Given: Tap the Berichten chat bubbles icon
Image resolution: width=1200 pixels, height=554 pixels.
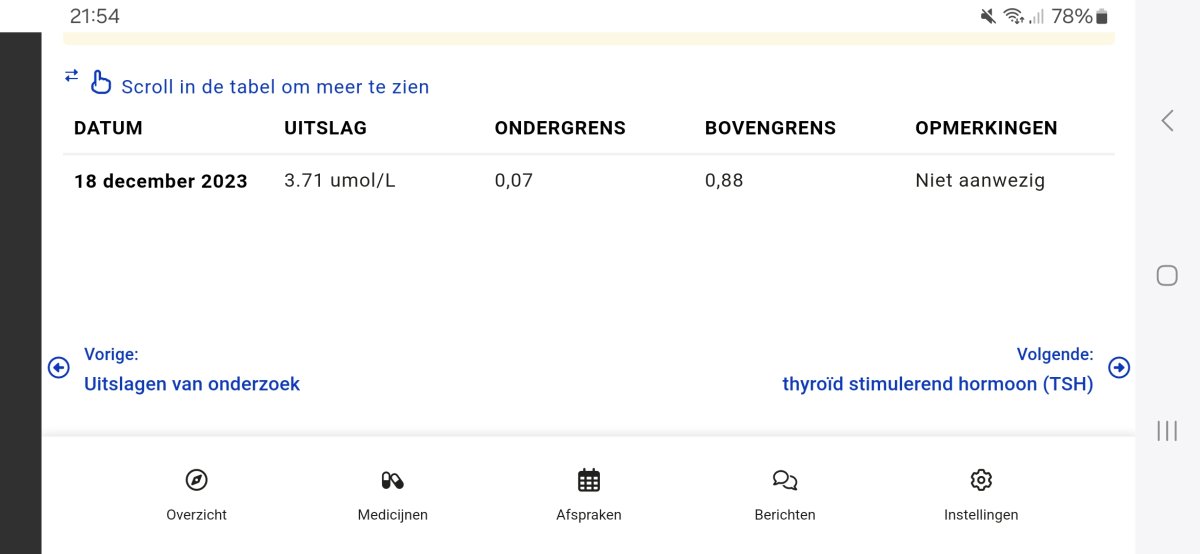Looking at the screenshot, I should (785, 480).
